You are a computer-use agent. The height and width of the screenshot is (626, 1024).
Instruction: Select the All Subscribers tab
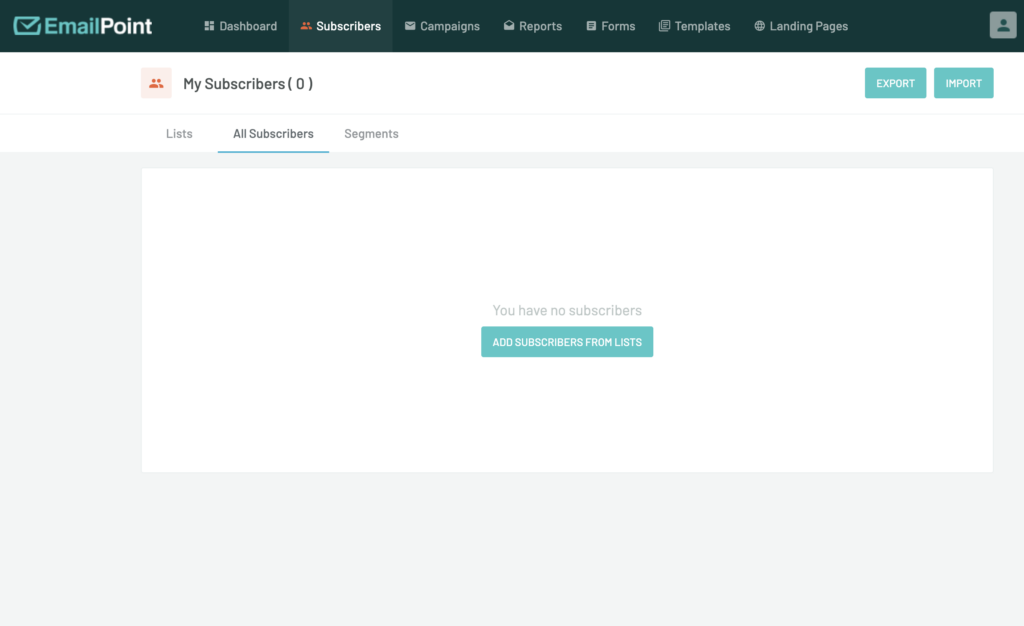[273, 134]
